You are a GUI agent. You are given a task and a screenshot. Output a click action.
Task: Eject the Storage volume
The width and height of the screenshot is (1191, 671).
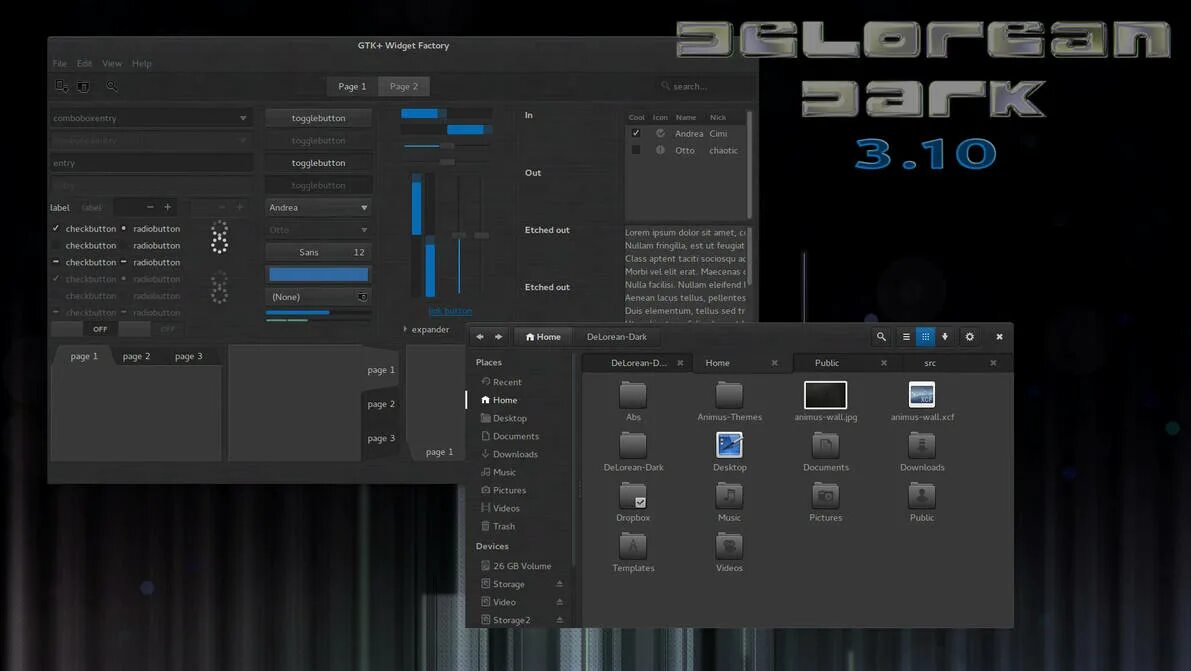pos(559,584)
